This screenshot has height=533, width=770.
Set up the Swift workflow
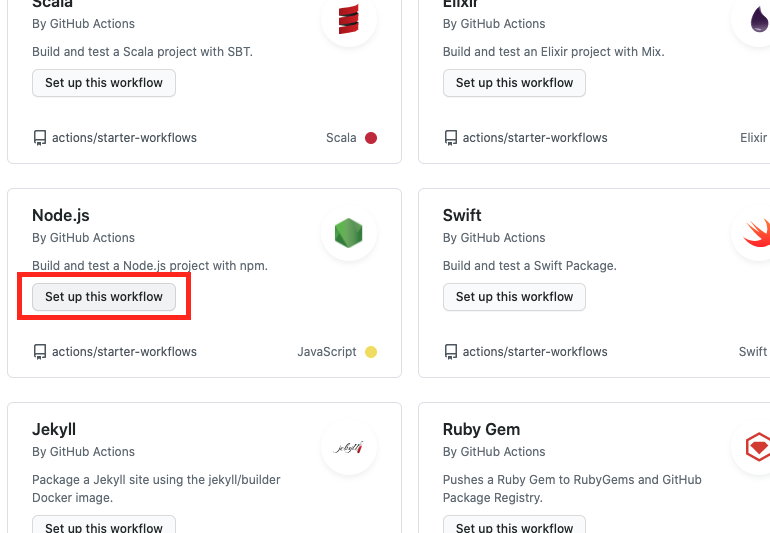point(514,297)
